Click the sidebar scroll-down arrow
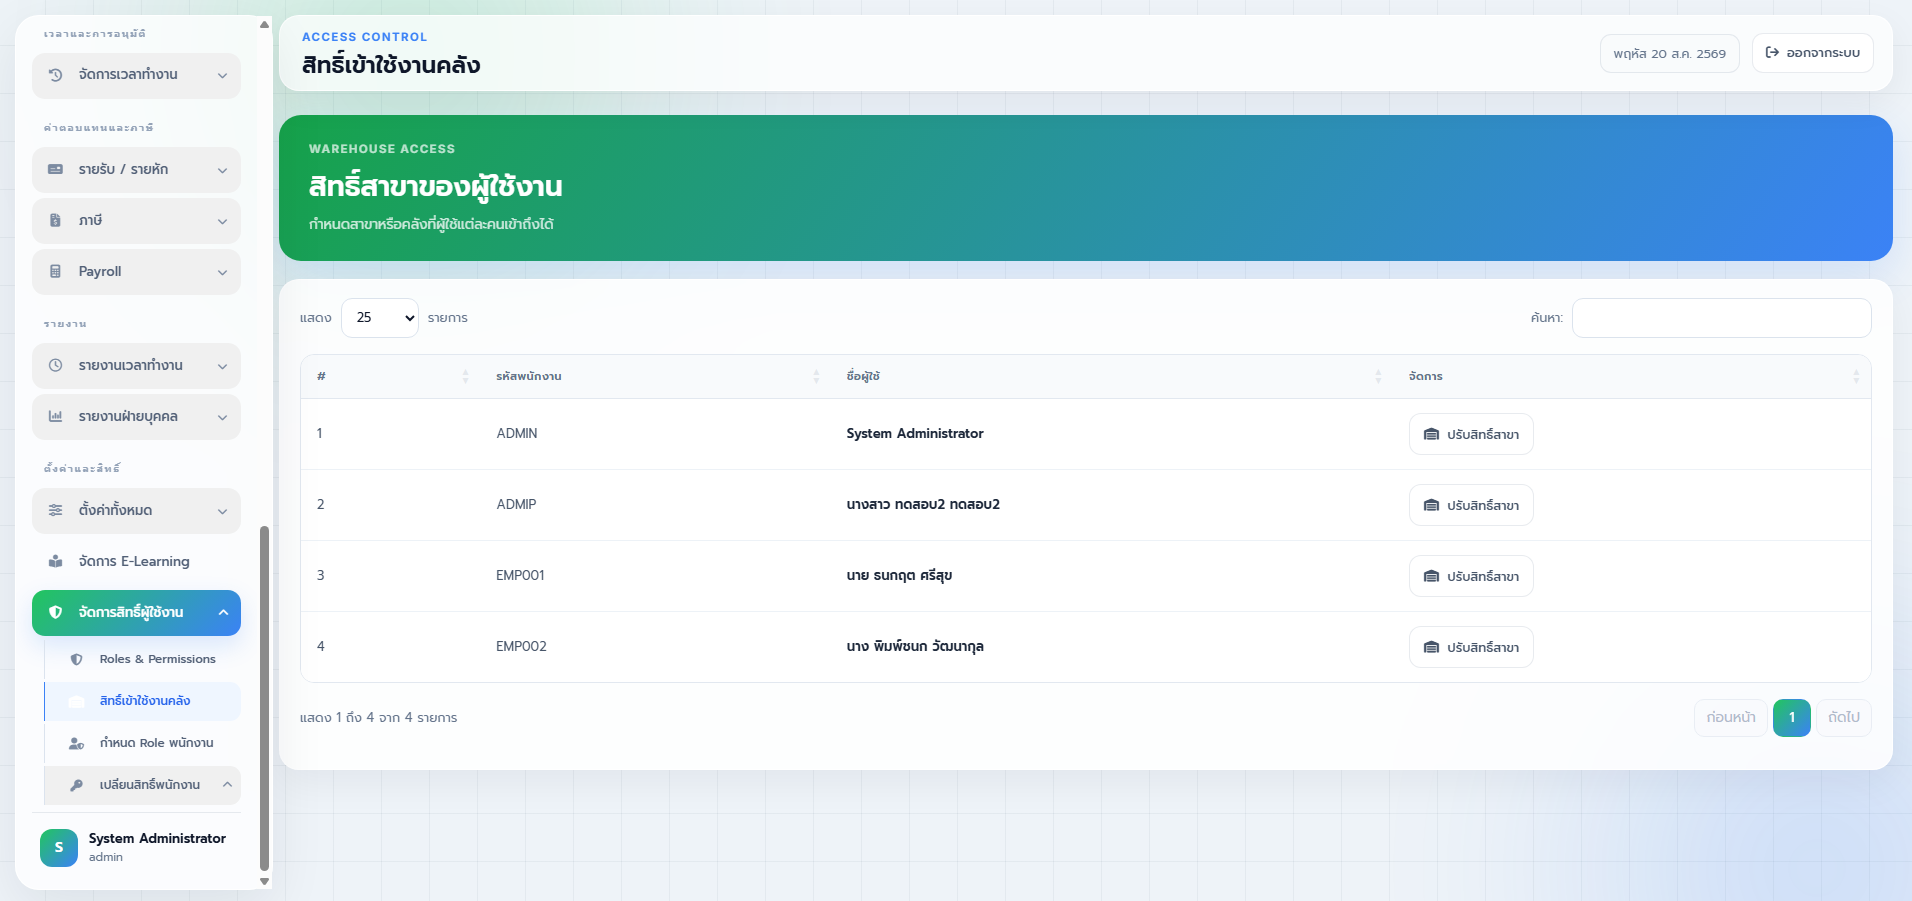 [x=264, y=881]
